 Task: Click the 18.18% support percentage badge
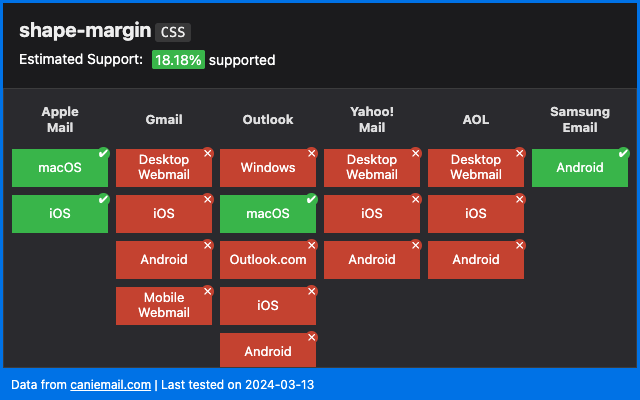[x=178, y=60]
